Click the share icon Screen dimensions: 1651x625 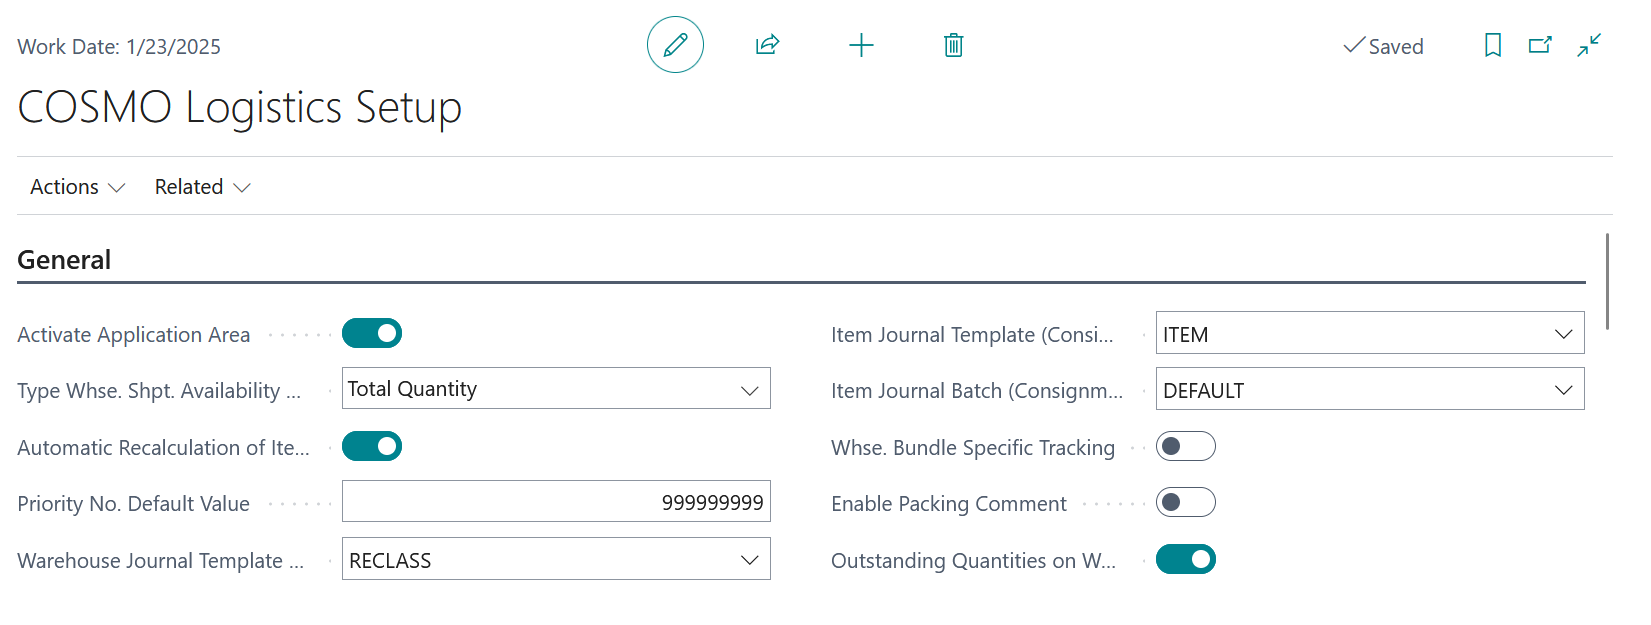pos(767,45)
